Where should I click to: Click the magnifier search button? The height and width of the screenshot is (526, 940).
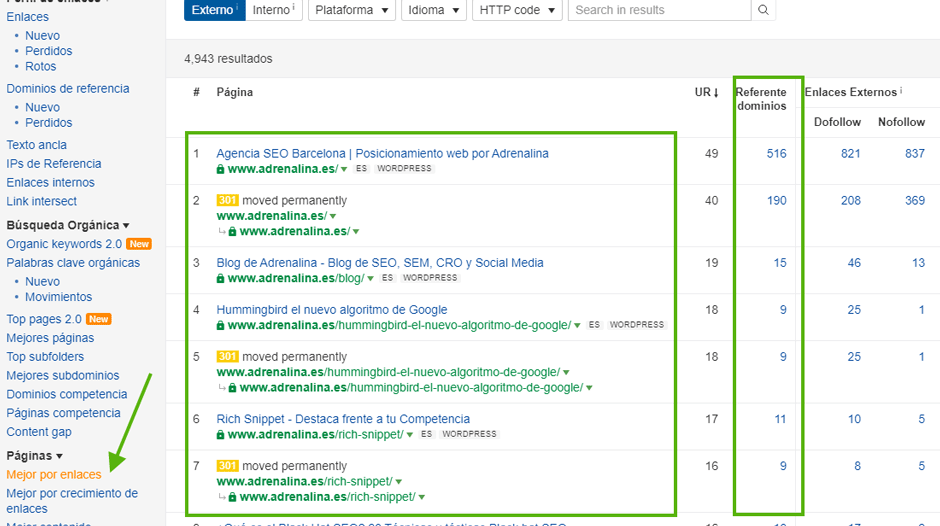point(762,10)
